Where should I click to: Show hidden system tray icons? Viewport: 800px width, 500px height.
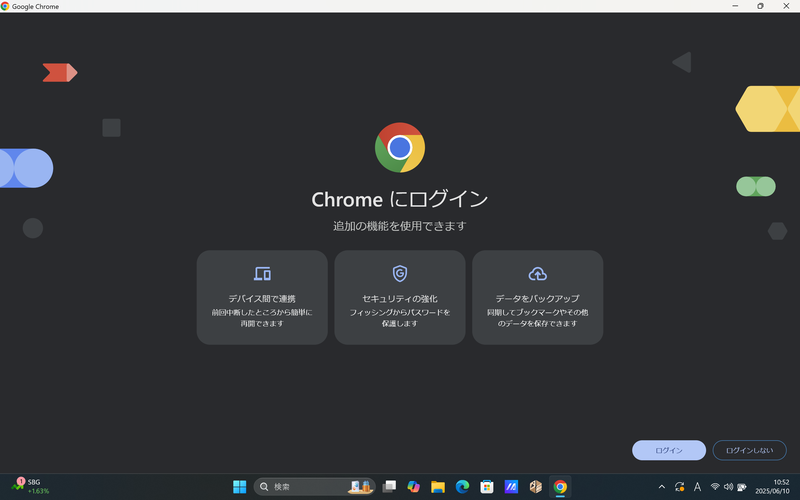[662, 487]
